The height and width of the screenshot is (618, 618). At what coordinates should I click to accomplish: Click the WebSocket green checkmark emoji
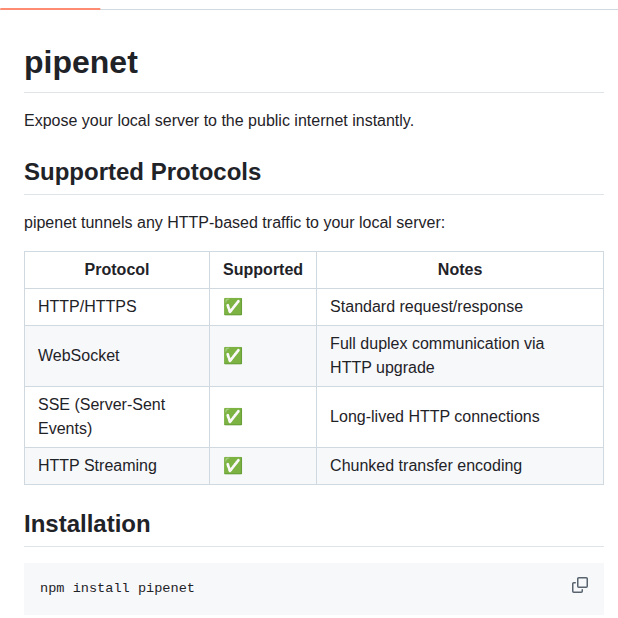point(233,356)
